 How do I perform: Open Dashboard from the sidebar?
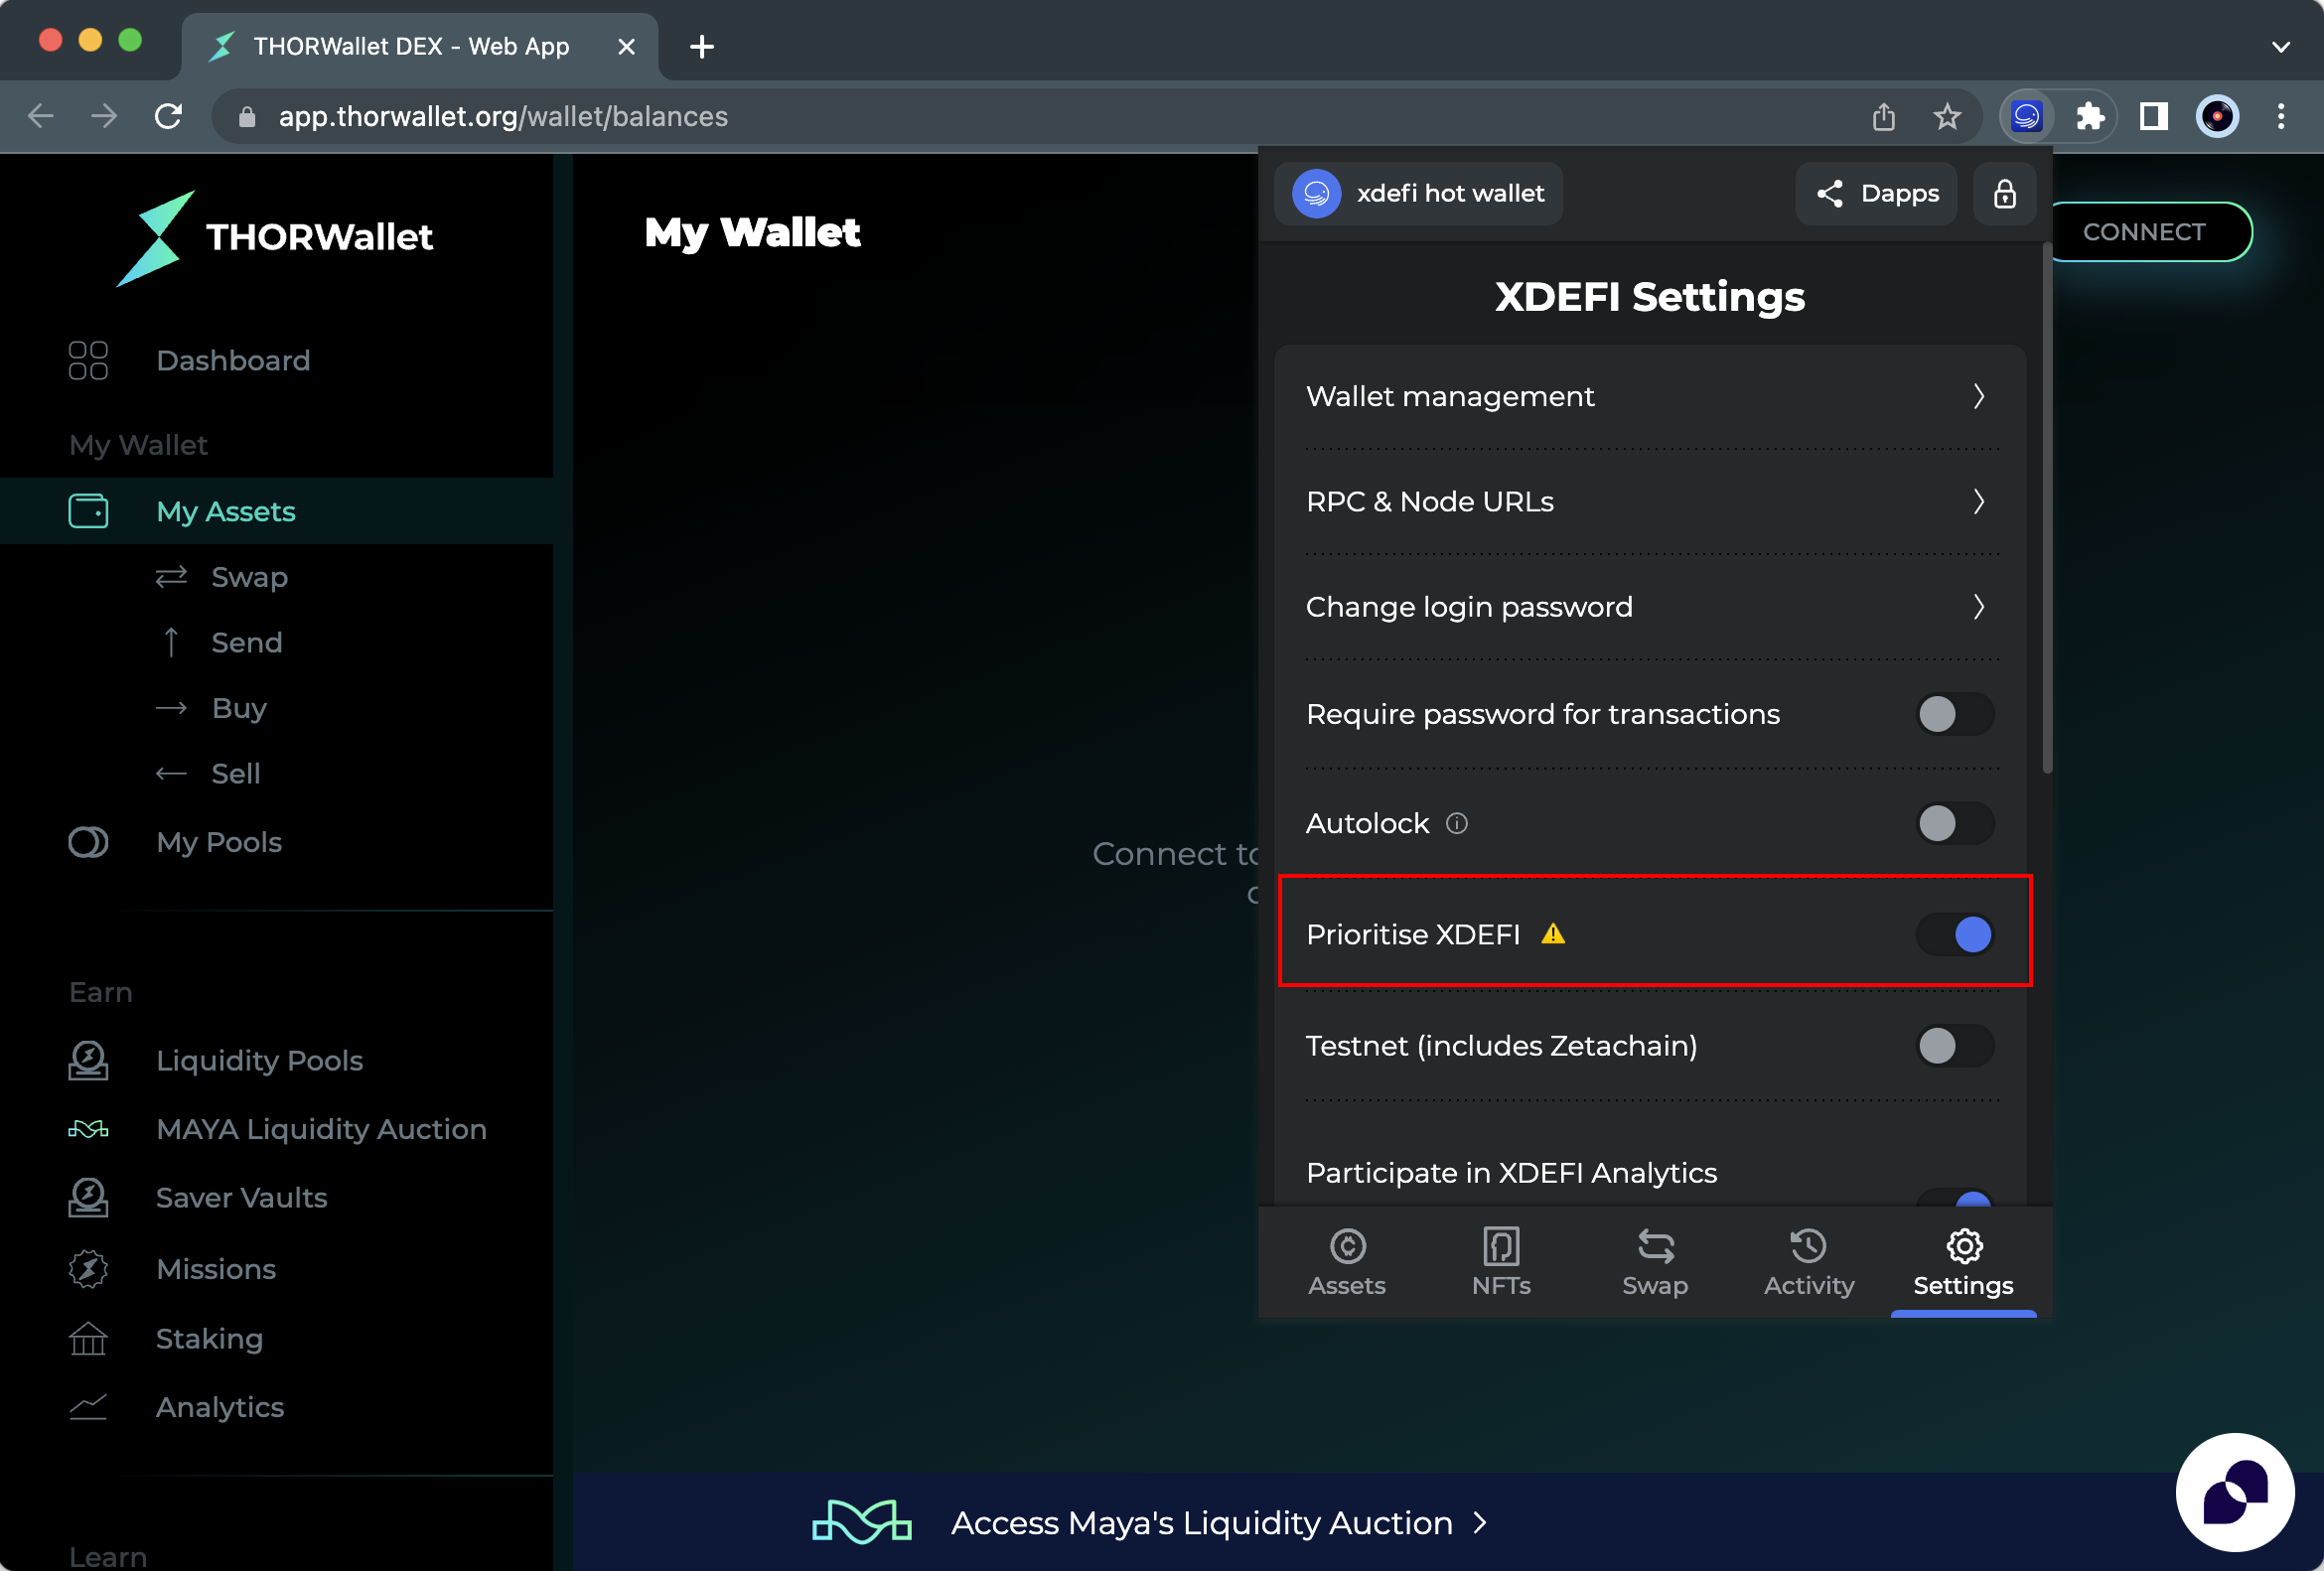tap(232, 360)
